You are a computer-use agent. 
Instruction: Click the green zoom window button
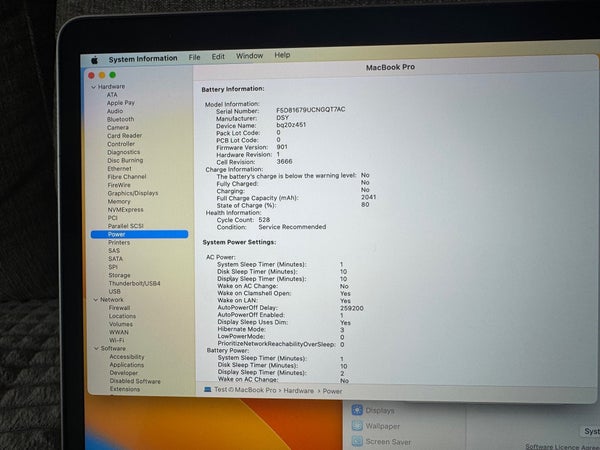(112, 75)
